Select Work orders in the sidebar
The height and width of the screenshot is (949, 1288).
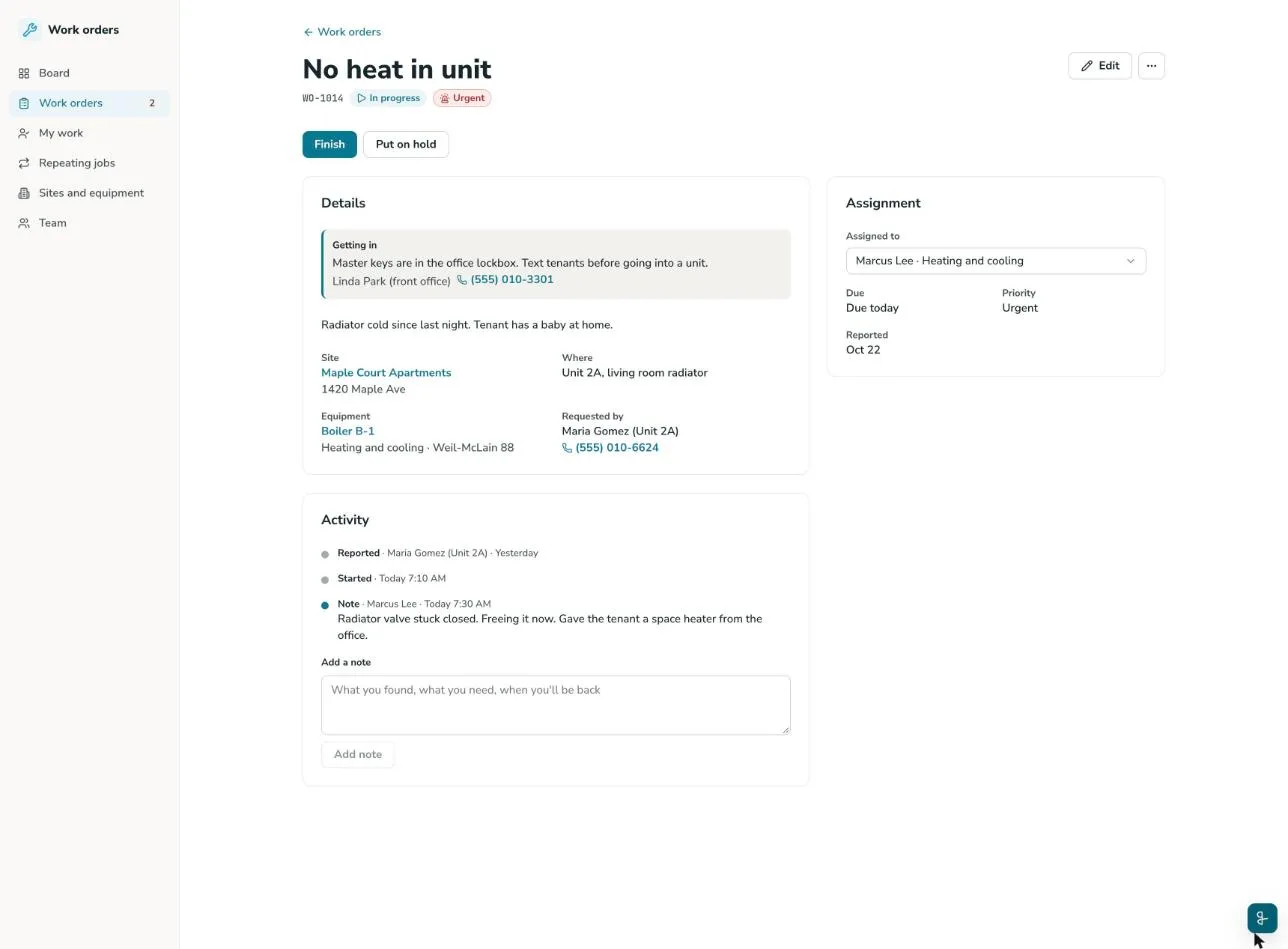coord(90,103)
